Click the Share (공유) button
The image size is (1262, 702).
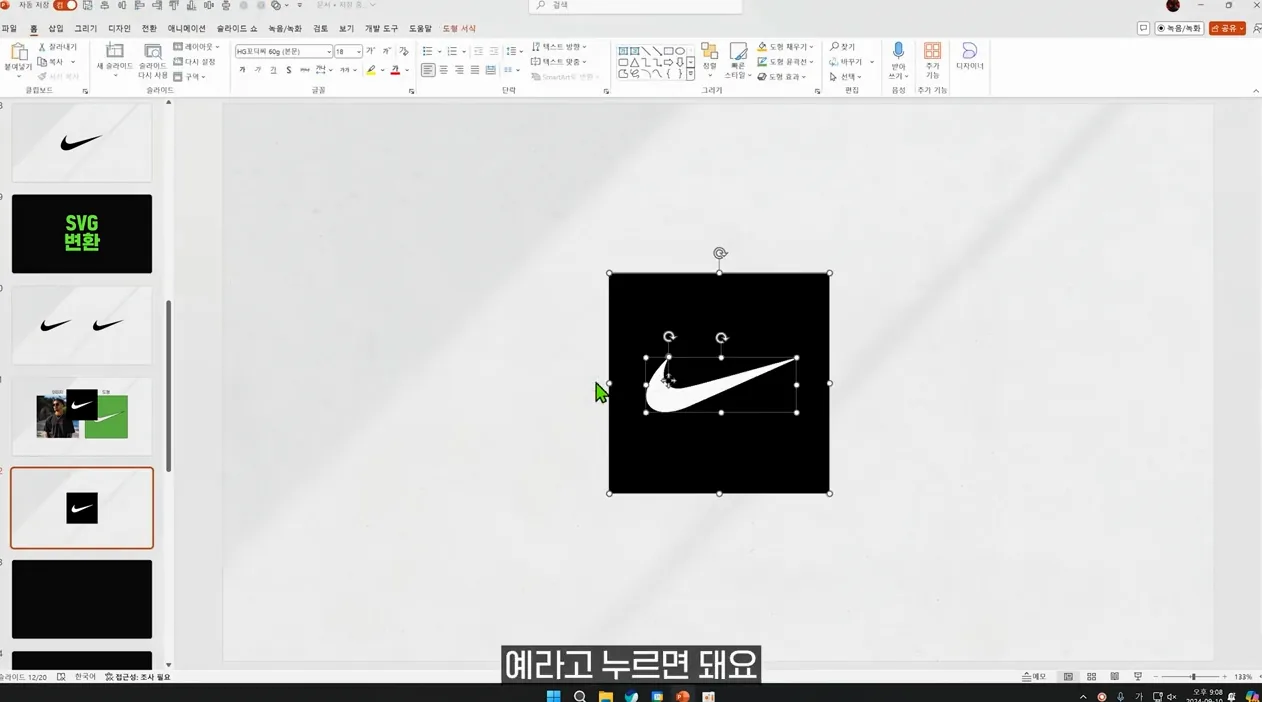pyautogui.click(x=1227, y=29)
